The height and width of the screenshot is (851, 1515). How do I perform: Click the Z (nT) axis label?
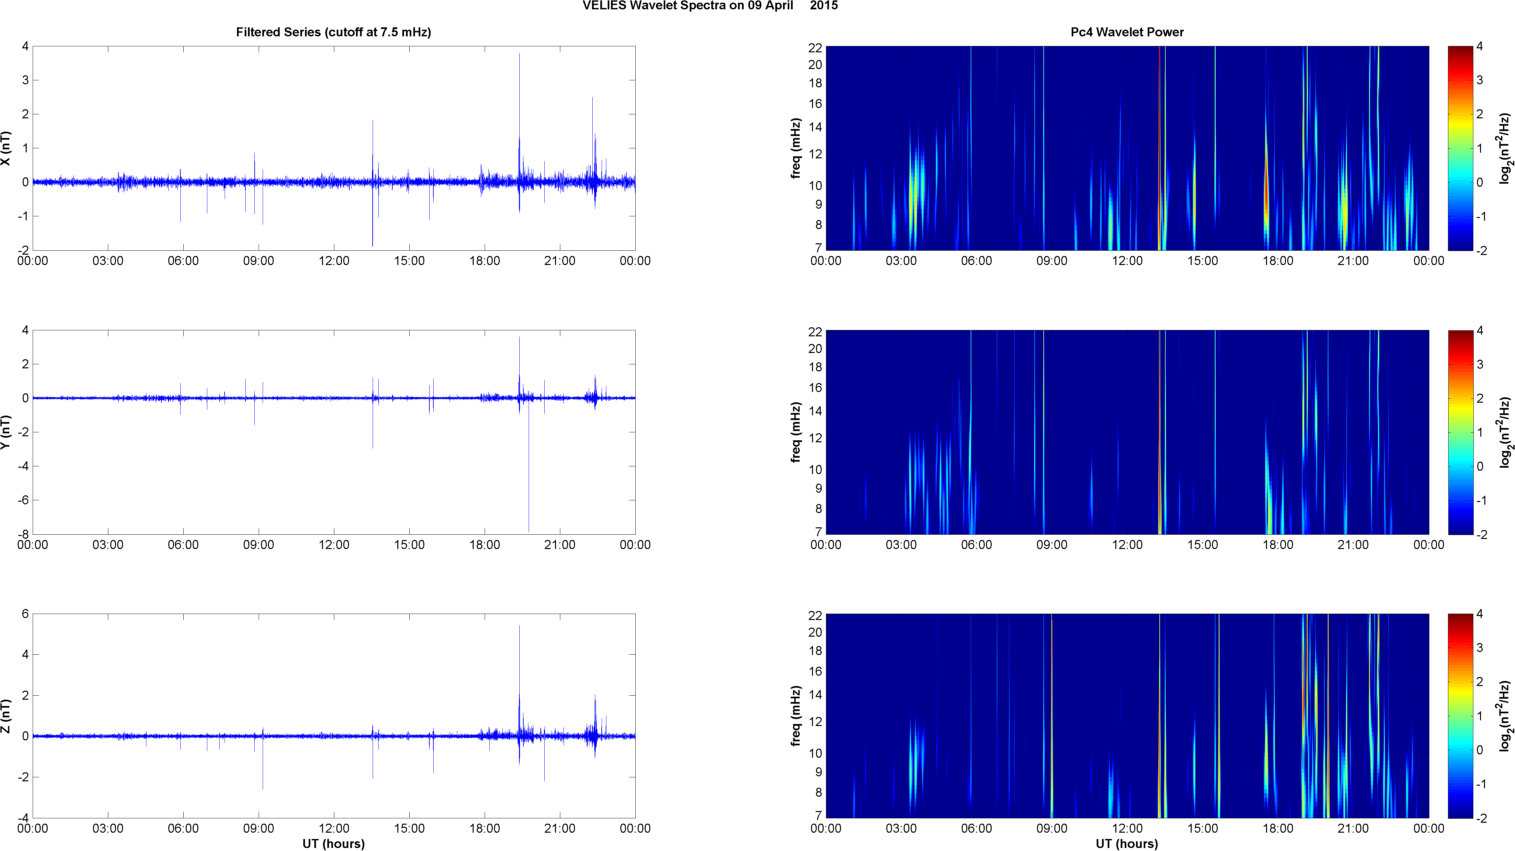coord(6,716)
